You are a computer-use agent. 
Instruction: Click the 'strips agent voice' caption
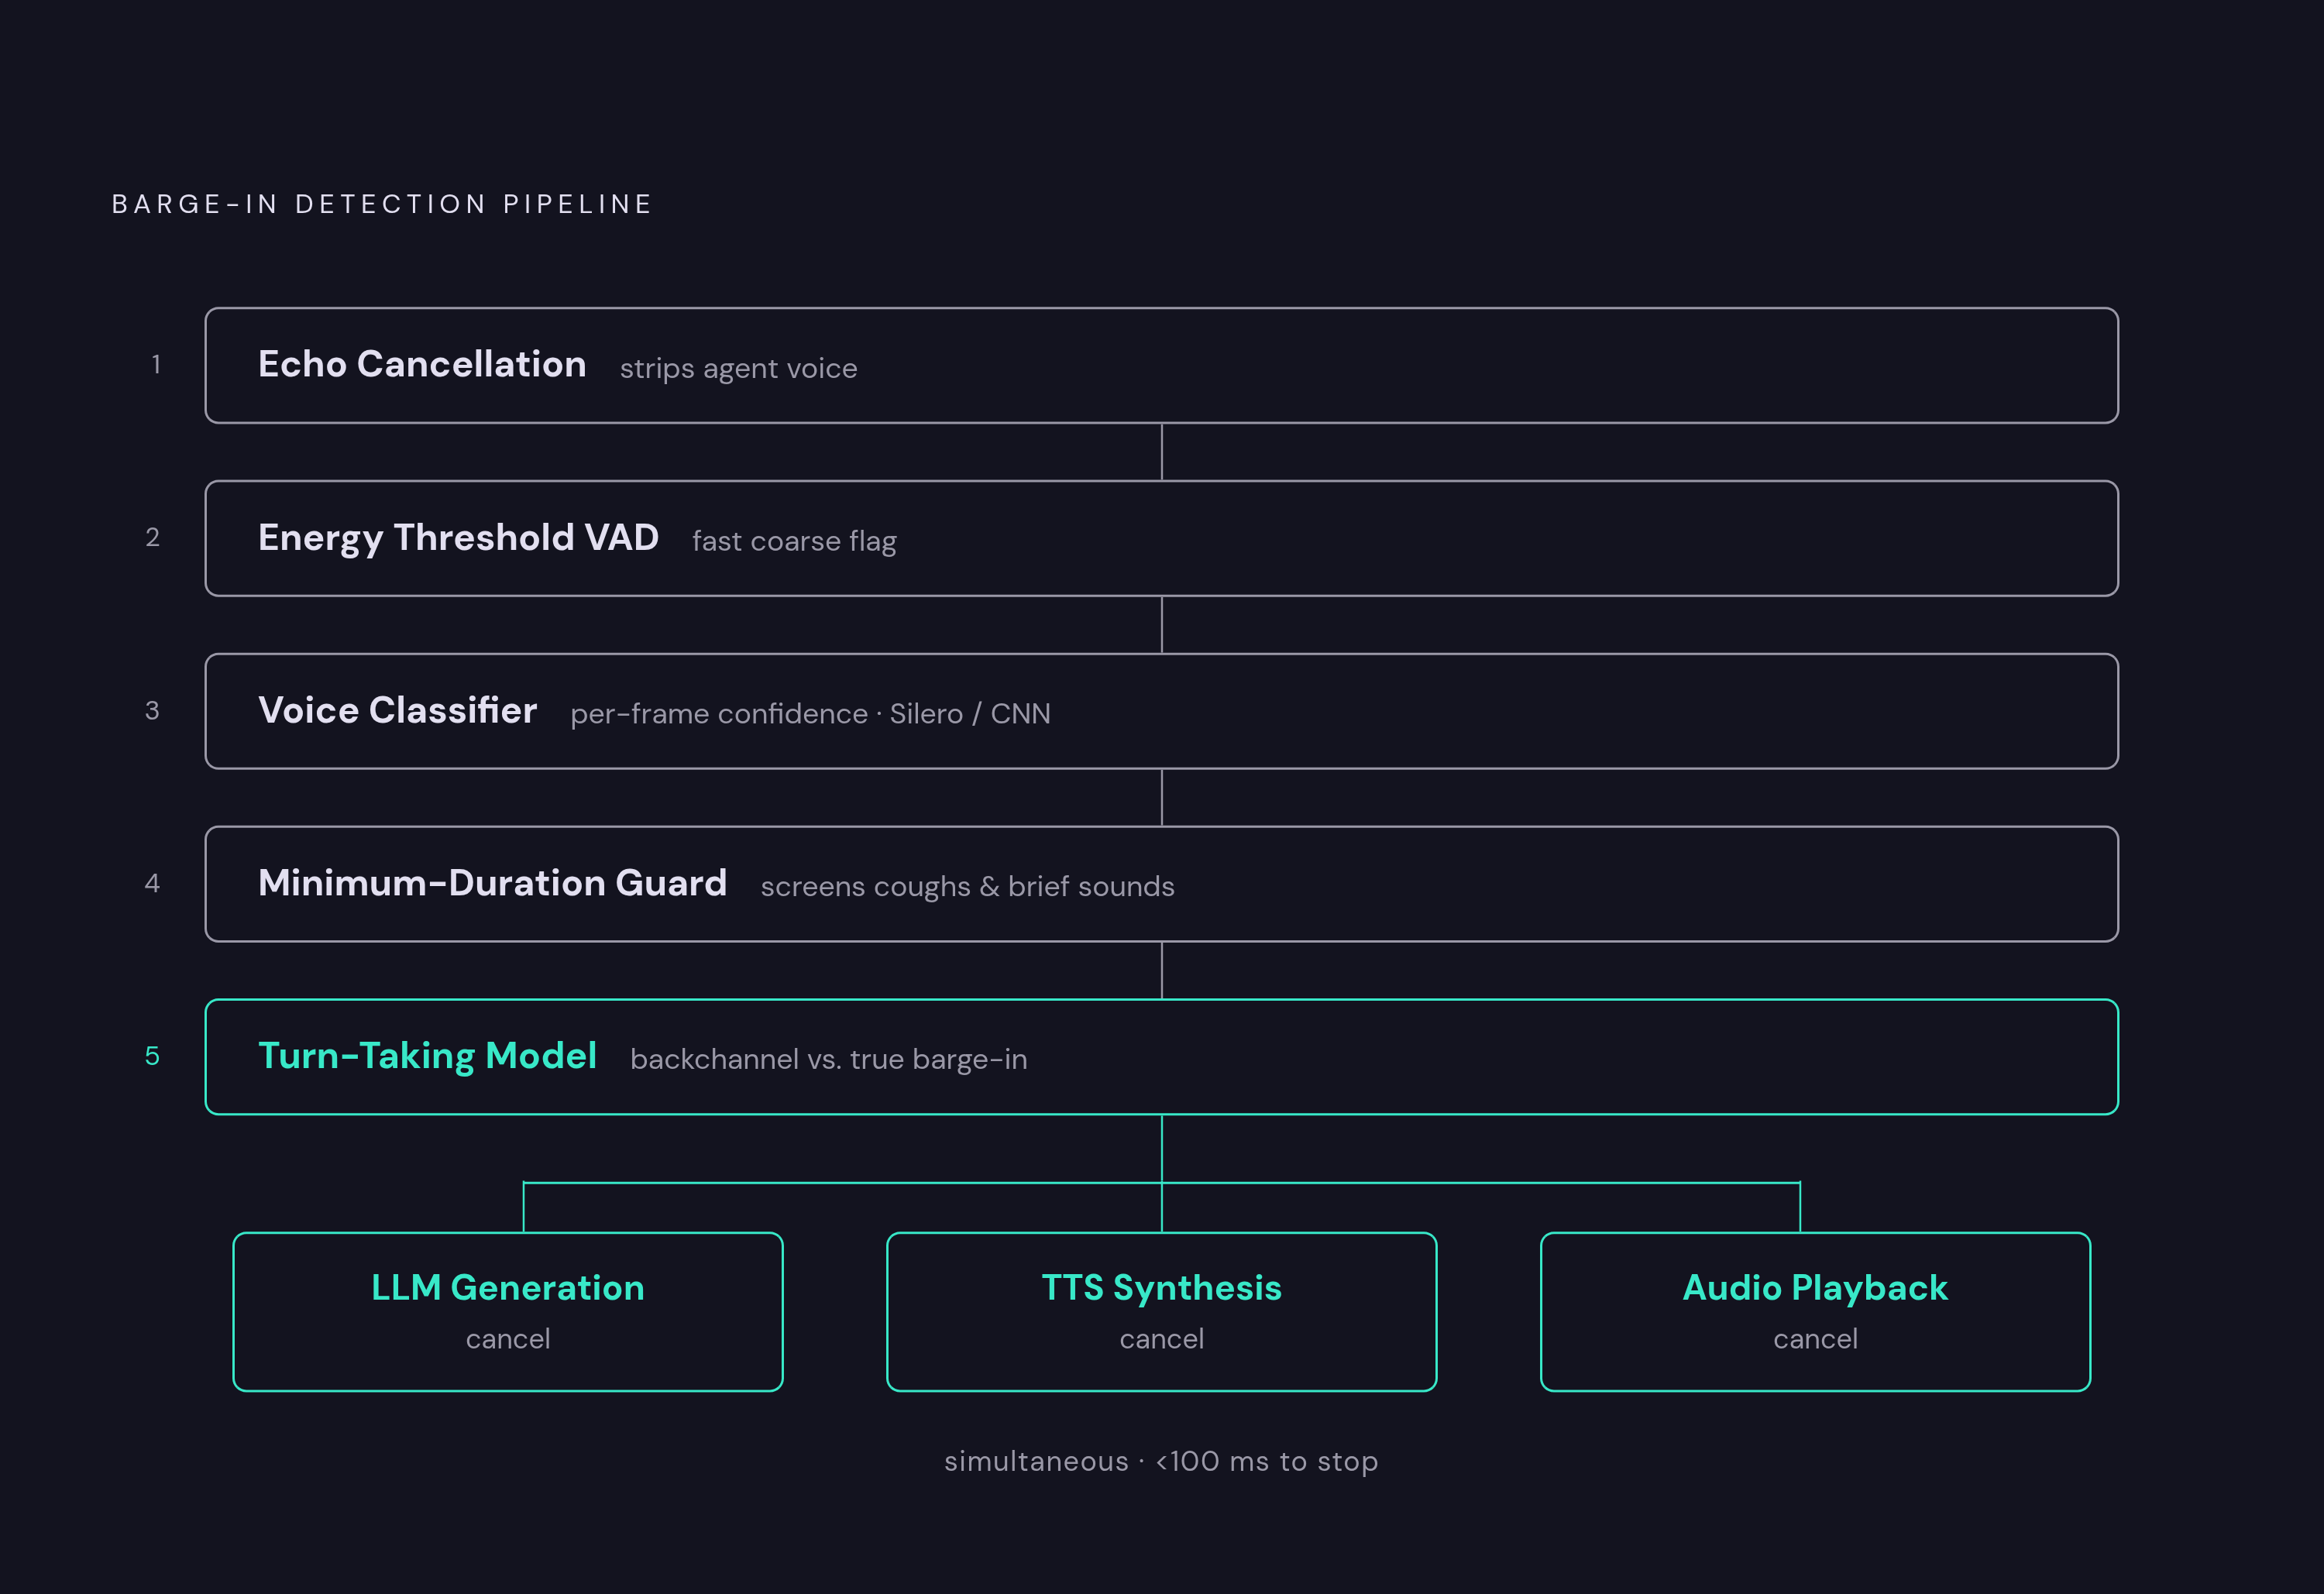[x=738, y=368]
